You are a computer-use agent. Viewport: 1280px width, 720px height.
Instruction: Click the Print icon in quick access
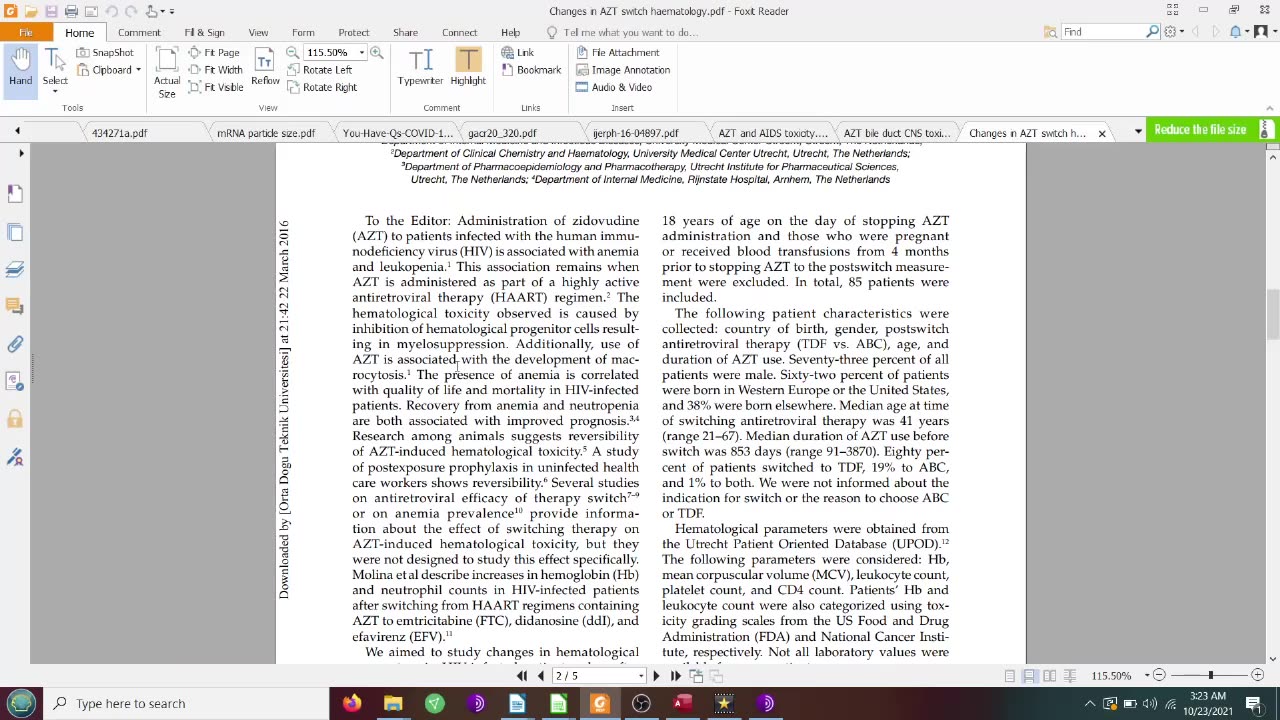[x=71, y=11]
